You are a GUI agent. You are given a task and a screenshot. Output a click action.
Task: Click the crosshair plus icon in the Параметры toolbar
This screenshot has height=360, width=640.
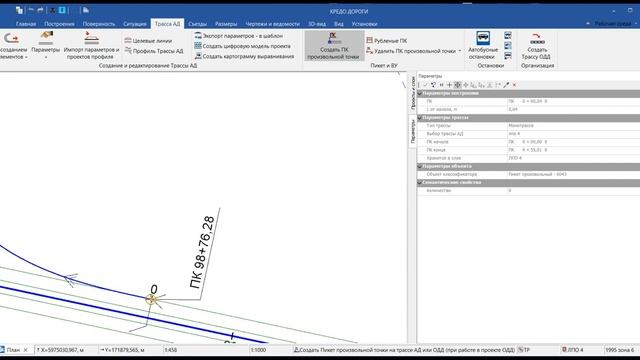coord(449,85)
